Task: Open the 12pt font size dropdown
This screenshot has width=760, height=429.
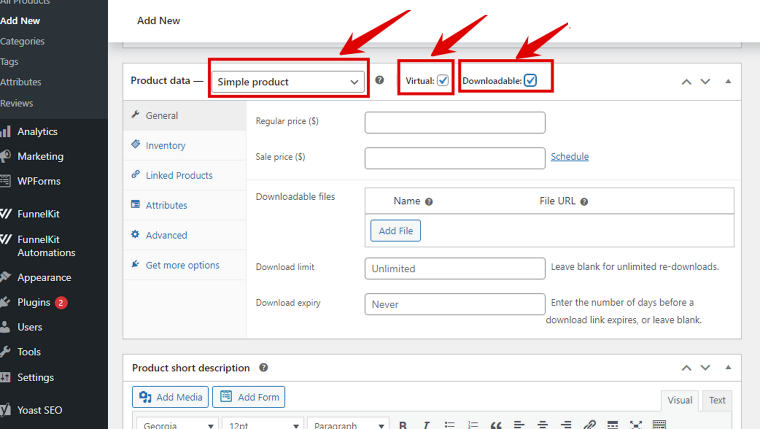Action: coord(263,425)
